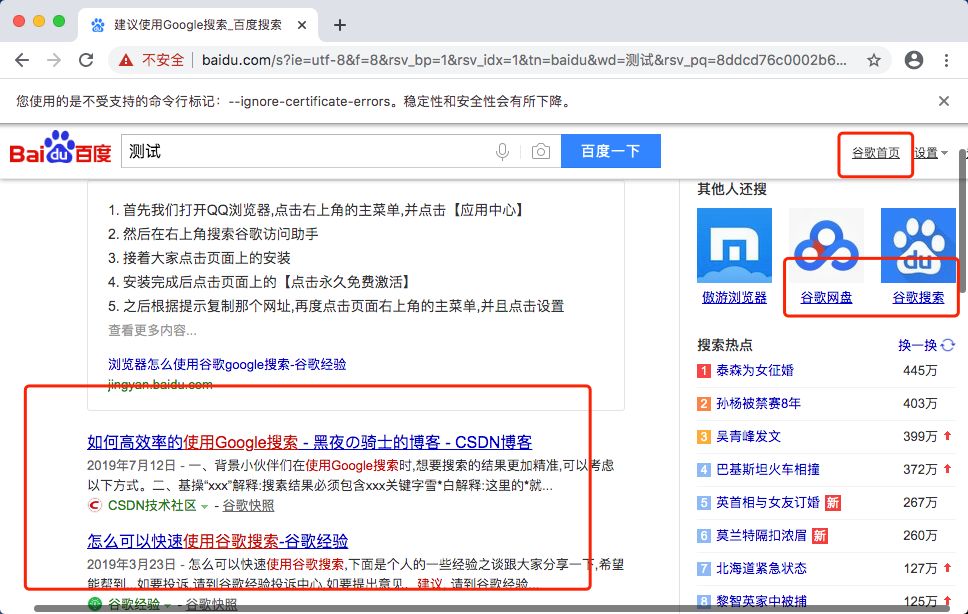968x614 pixels.
Task: Open a new browser tab
Action: (340, 25)
